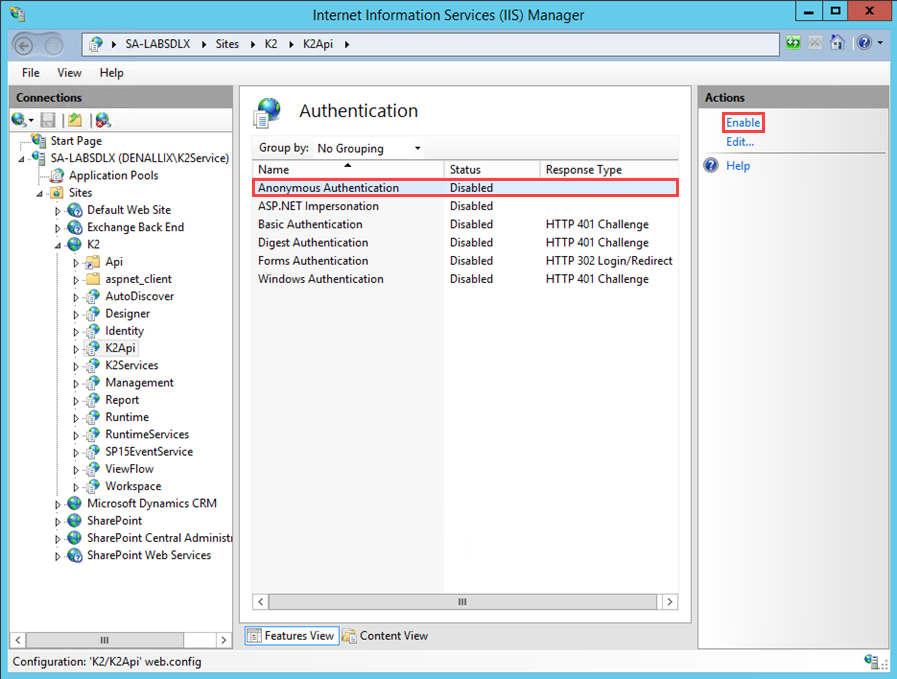Viewport: 897px width, 679px height.
Task: Click the aspnet_client folder icon
Action: pos(93,279)
